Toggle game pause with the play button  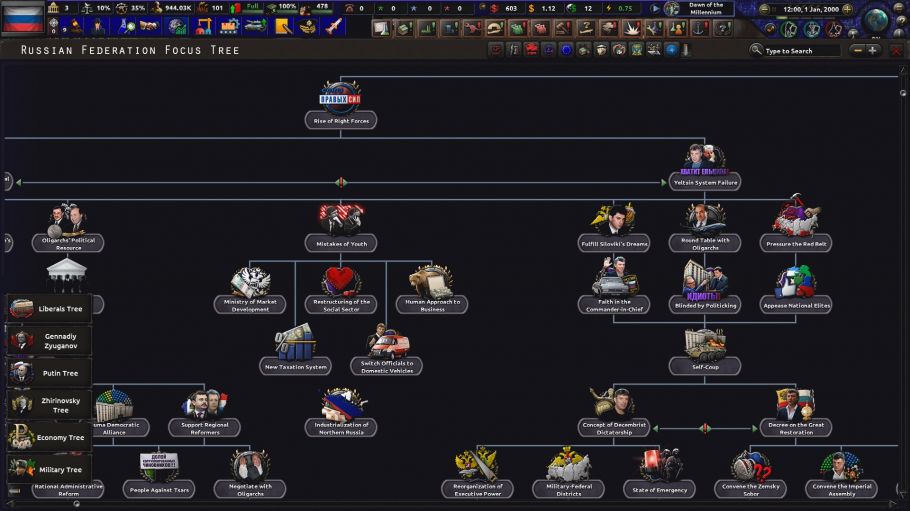655,9
